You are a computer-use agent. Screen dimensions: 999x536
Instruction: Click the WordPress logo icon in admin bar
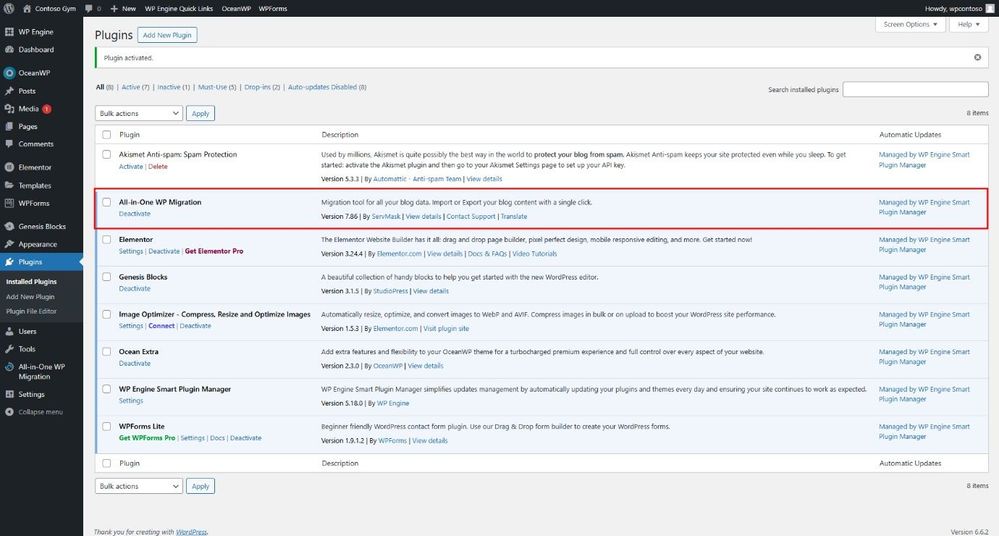[x=9, y=8]
